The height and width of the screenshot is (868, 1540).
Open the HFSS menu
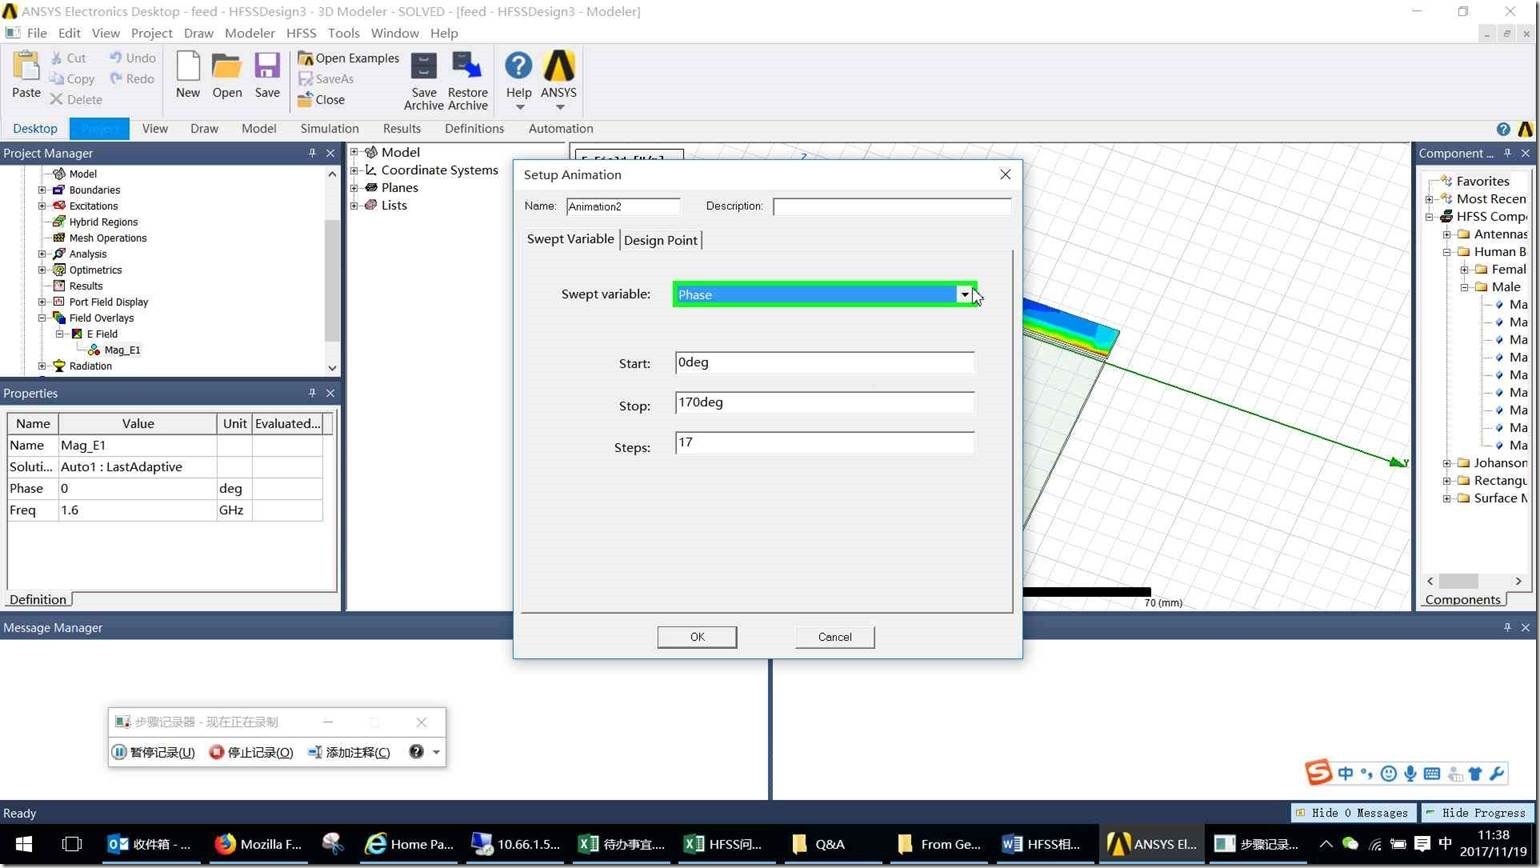click(x=301, y=33)
